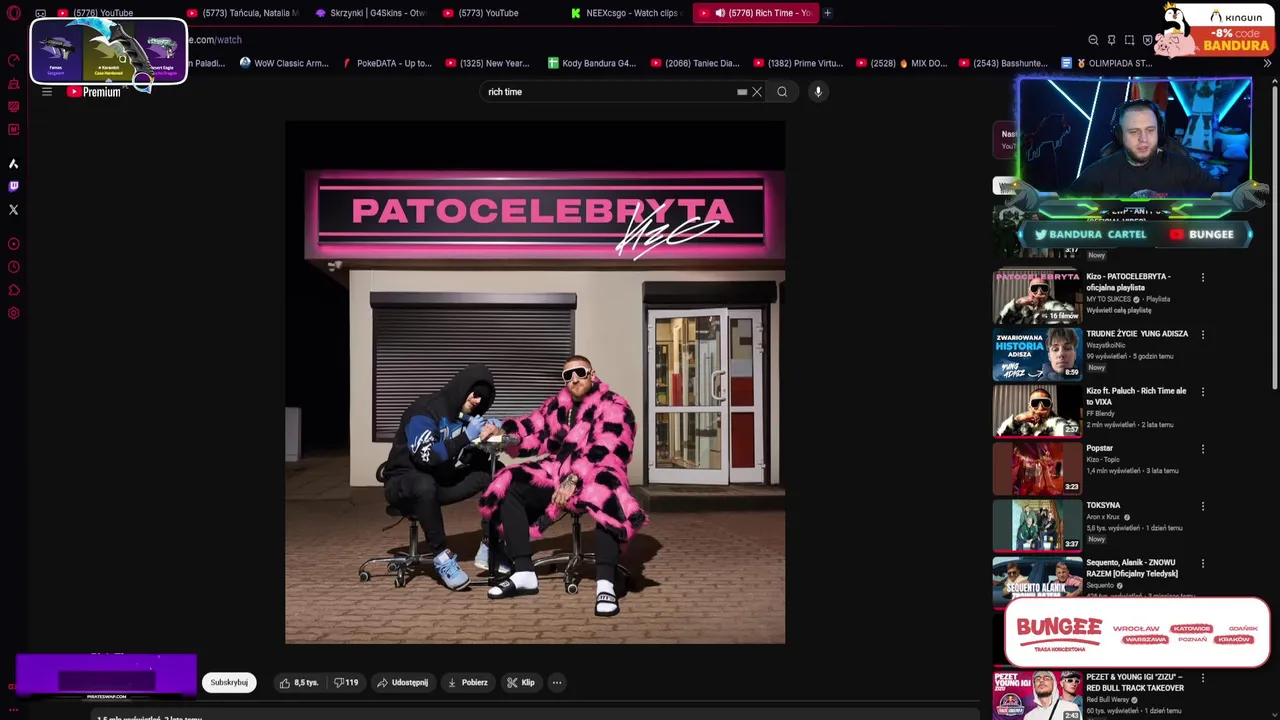1280x720 pixels.
Task: Click the pin icon in address bar
Action: 1111,40
